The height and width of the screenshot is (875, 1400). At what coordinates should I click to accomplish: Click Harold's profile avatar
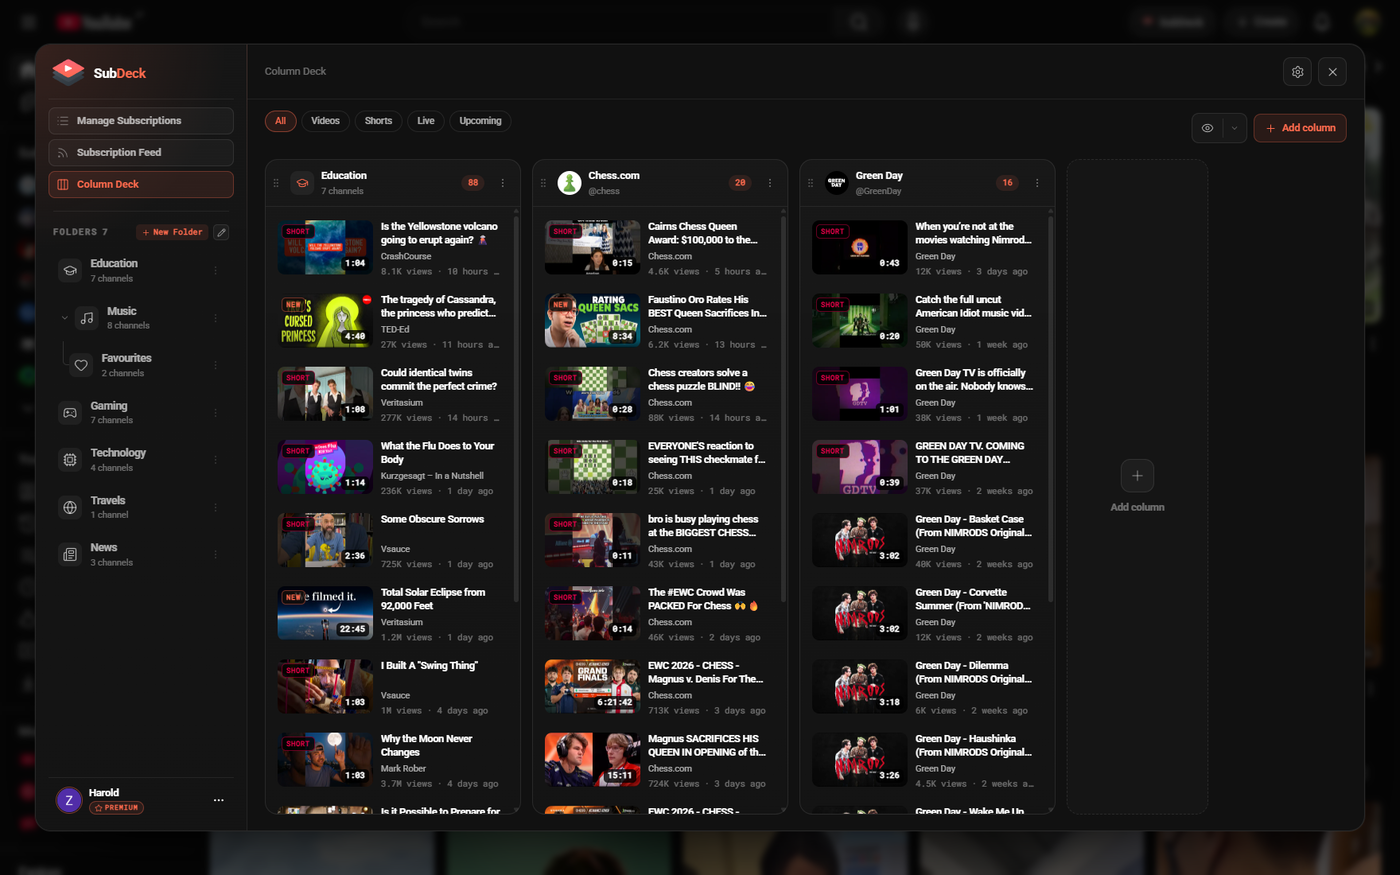[x=69, y=800]
